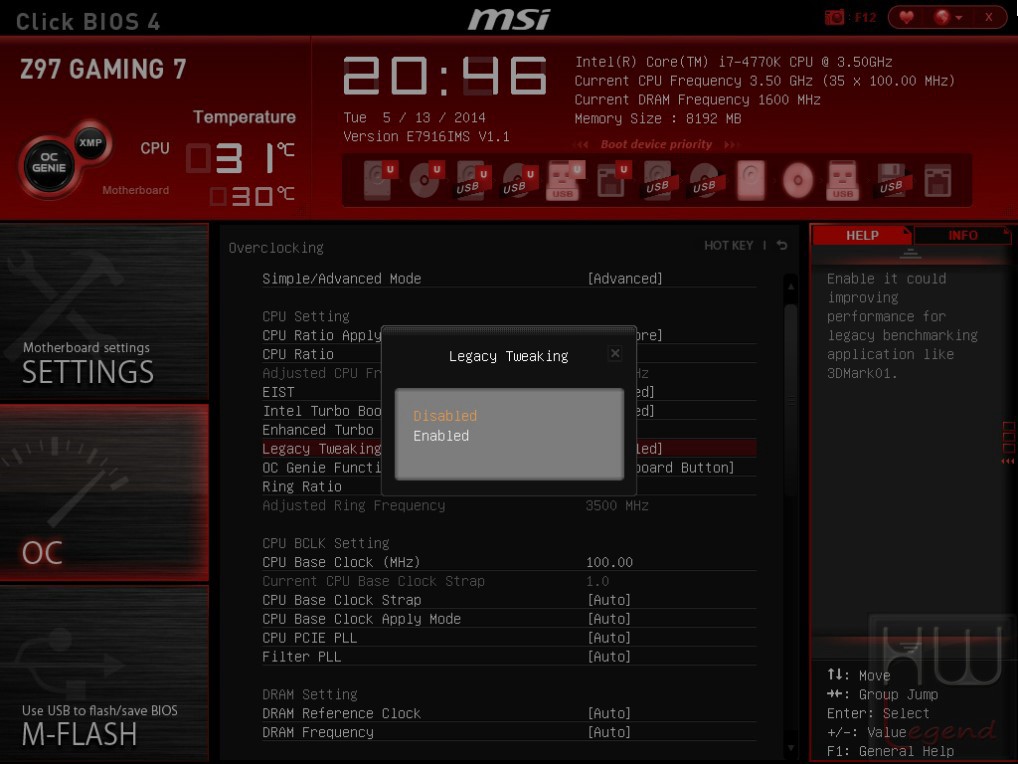Screen dimensions: 1018x764
Task: Click right arrows beside Boot device priority
Action: pos(731,145)
